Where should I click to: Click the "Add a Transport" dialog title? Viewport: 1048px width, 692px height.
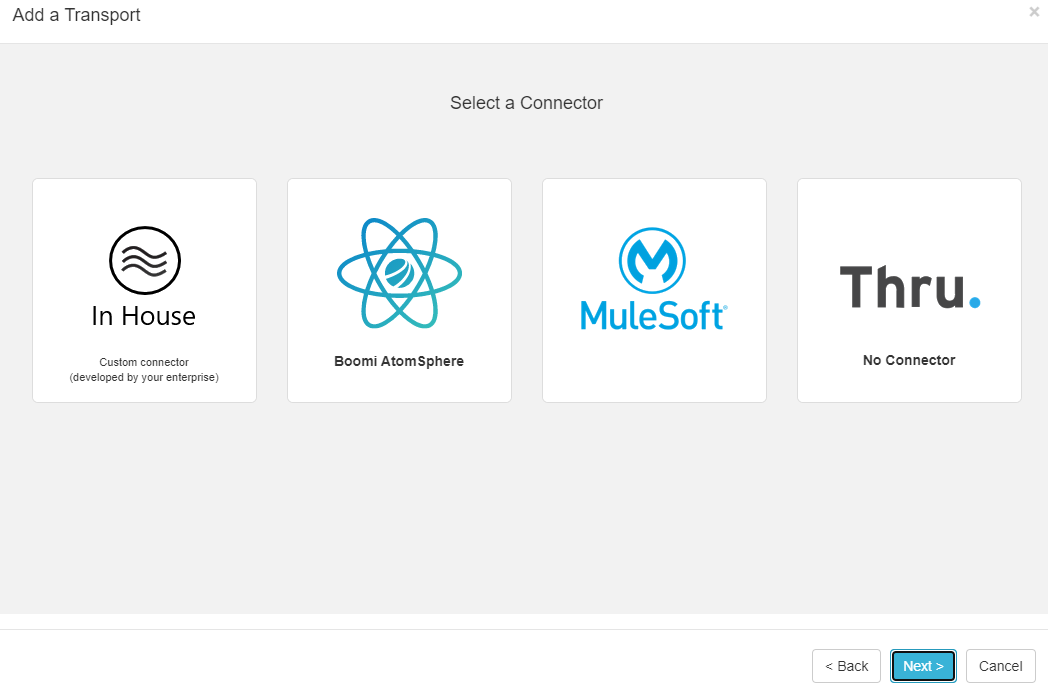pyautogui.click(x=77, y=15)
